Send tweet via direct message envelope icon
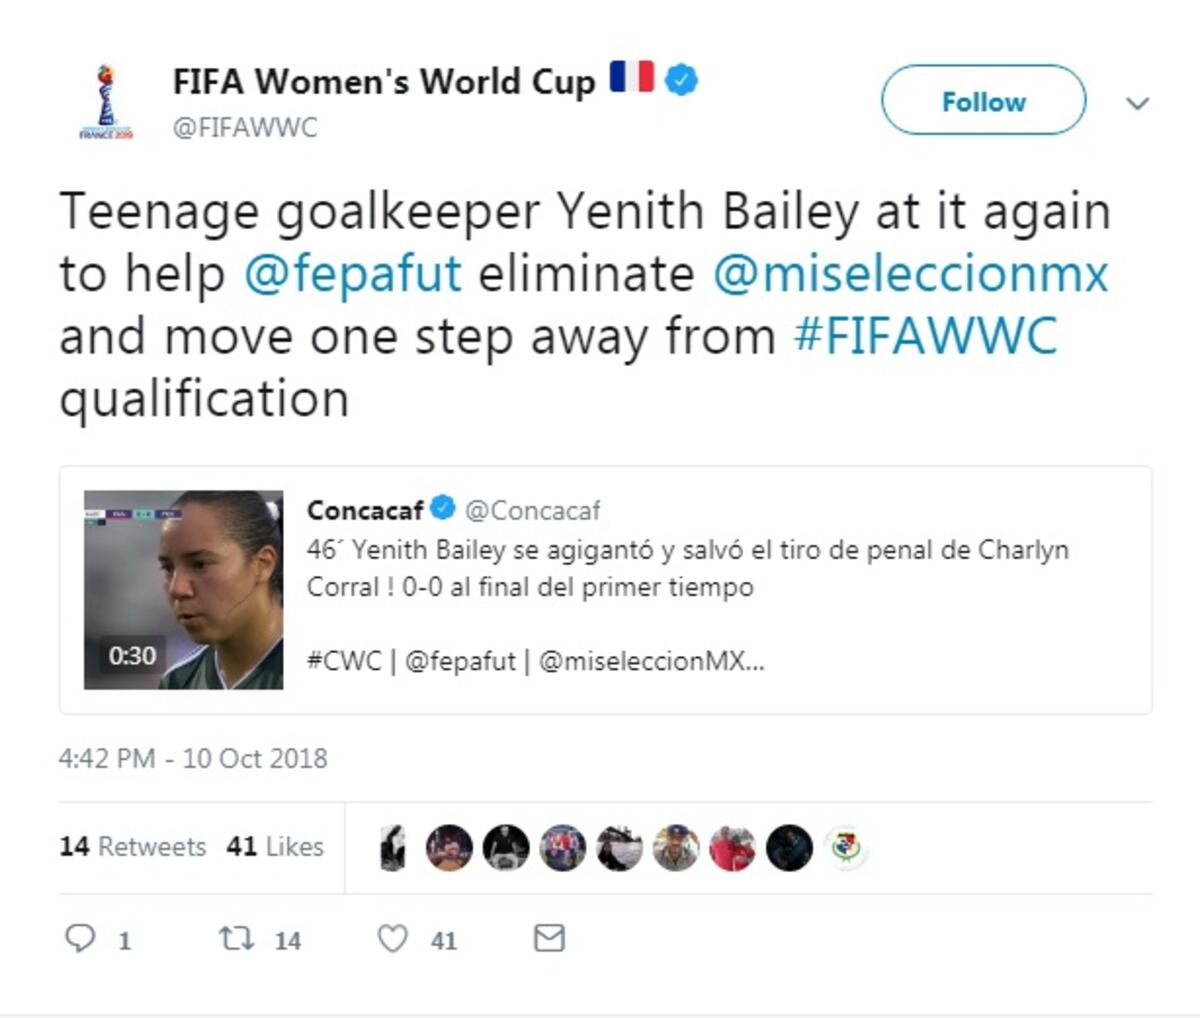Image resolution: width=1200 pixels, height=1018 pixels. (x=549, y=938)
